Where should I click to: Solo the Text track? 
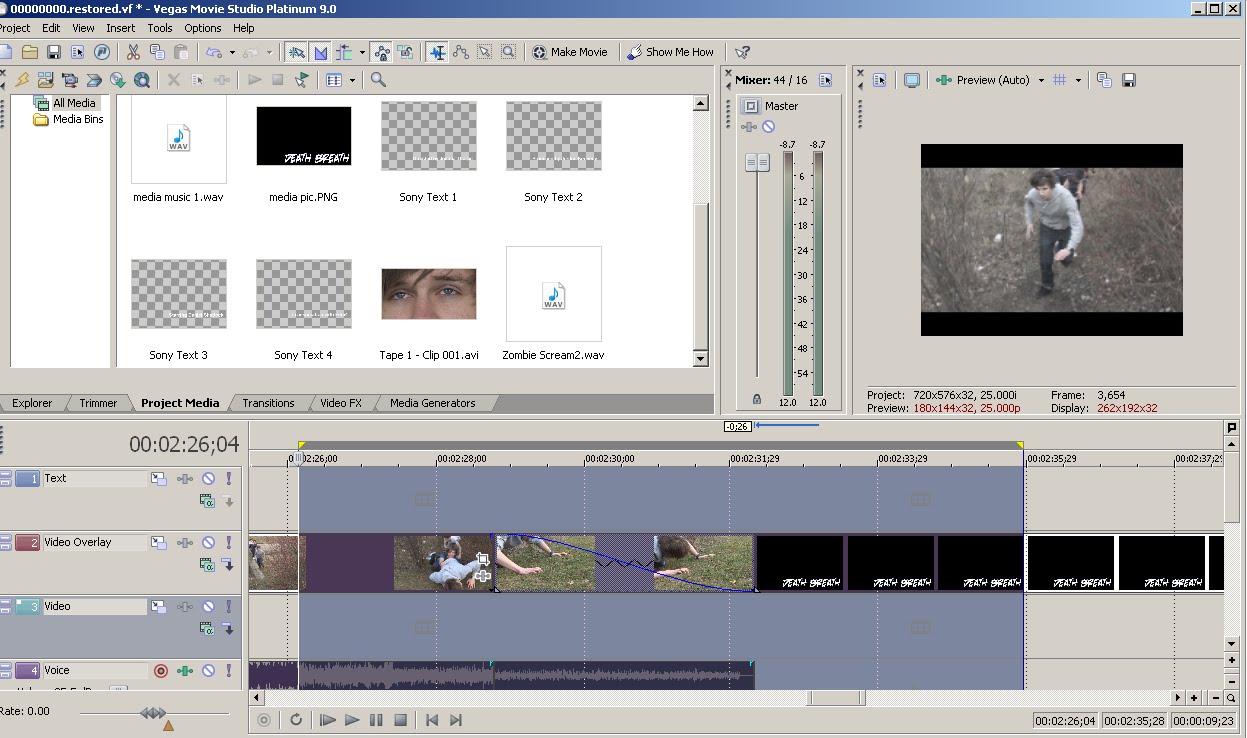pyautogui.click(x=229, y=479)
